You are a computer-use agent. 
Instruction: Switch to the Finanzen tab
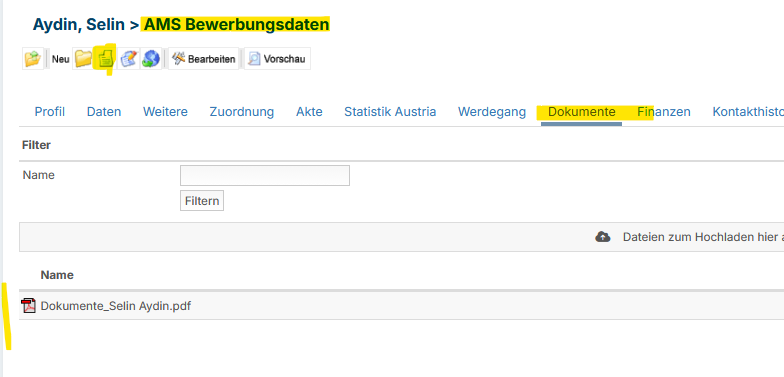664,112
